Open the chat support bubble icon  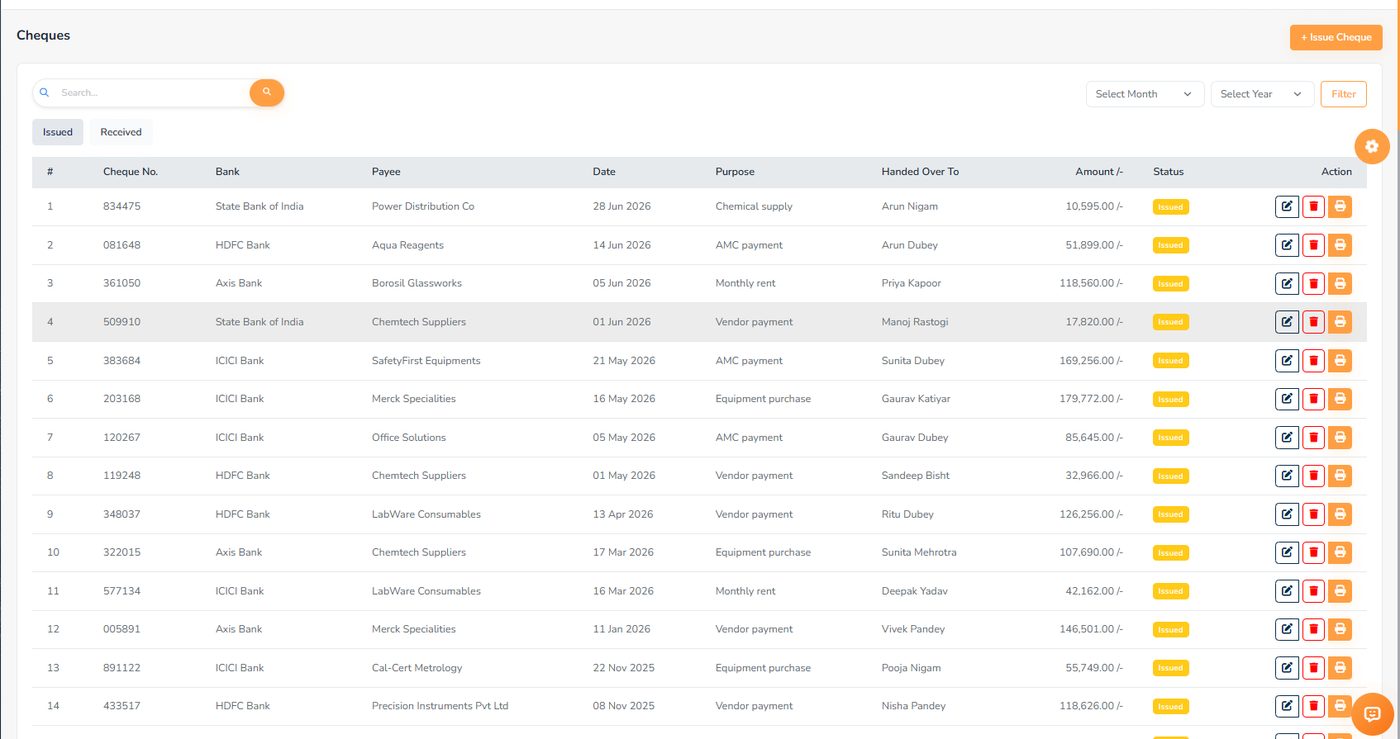pos(1372,714)
